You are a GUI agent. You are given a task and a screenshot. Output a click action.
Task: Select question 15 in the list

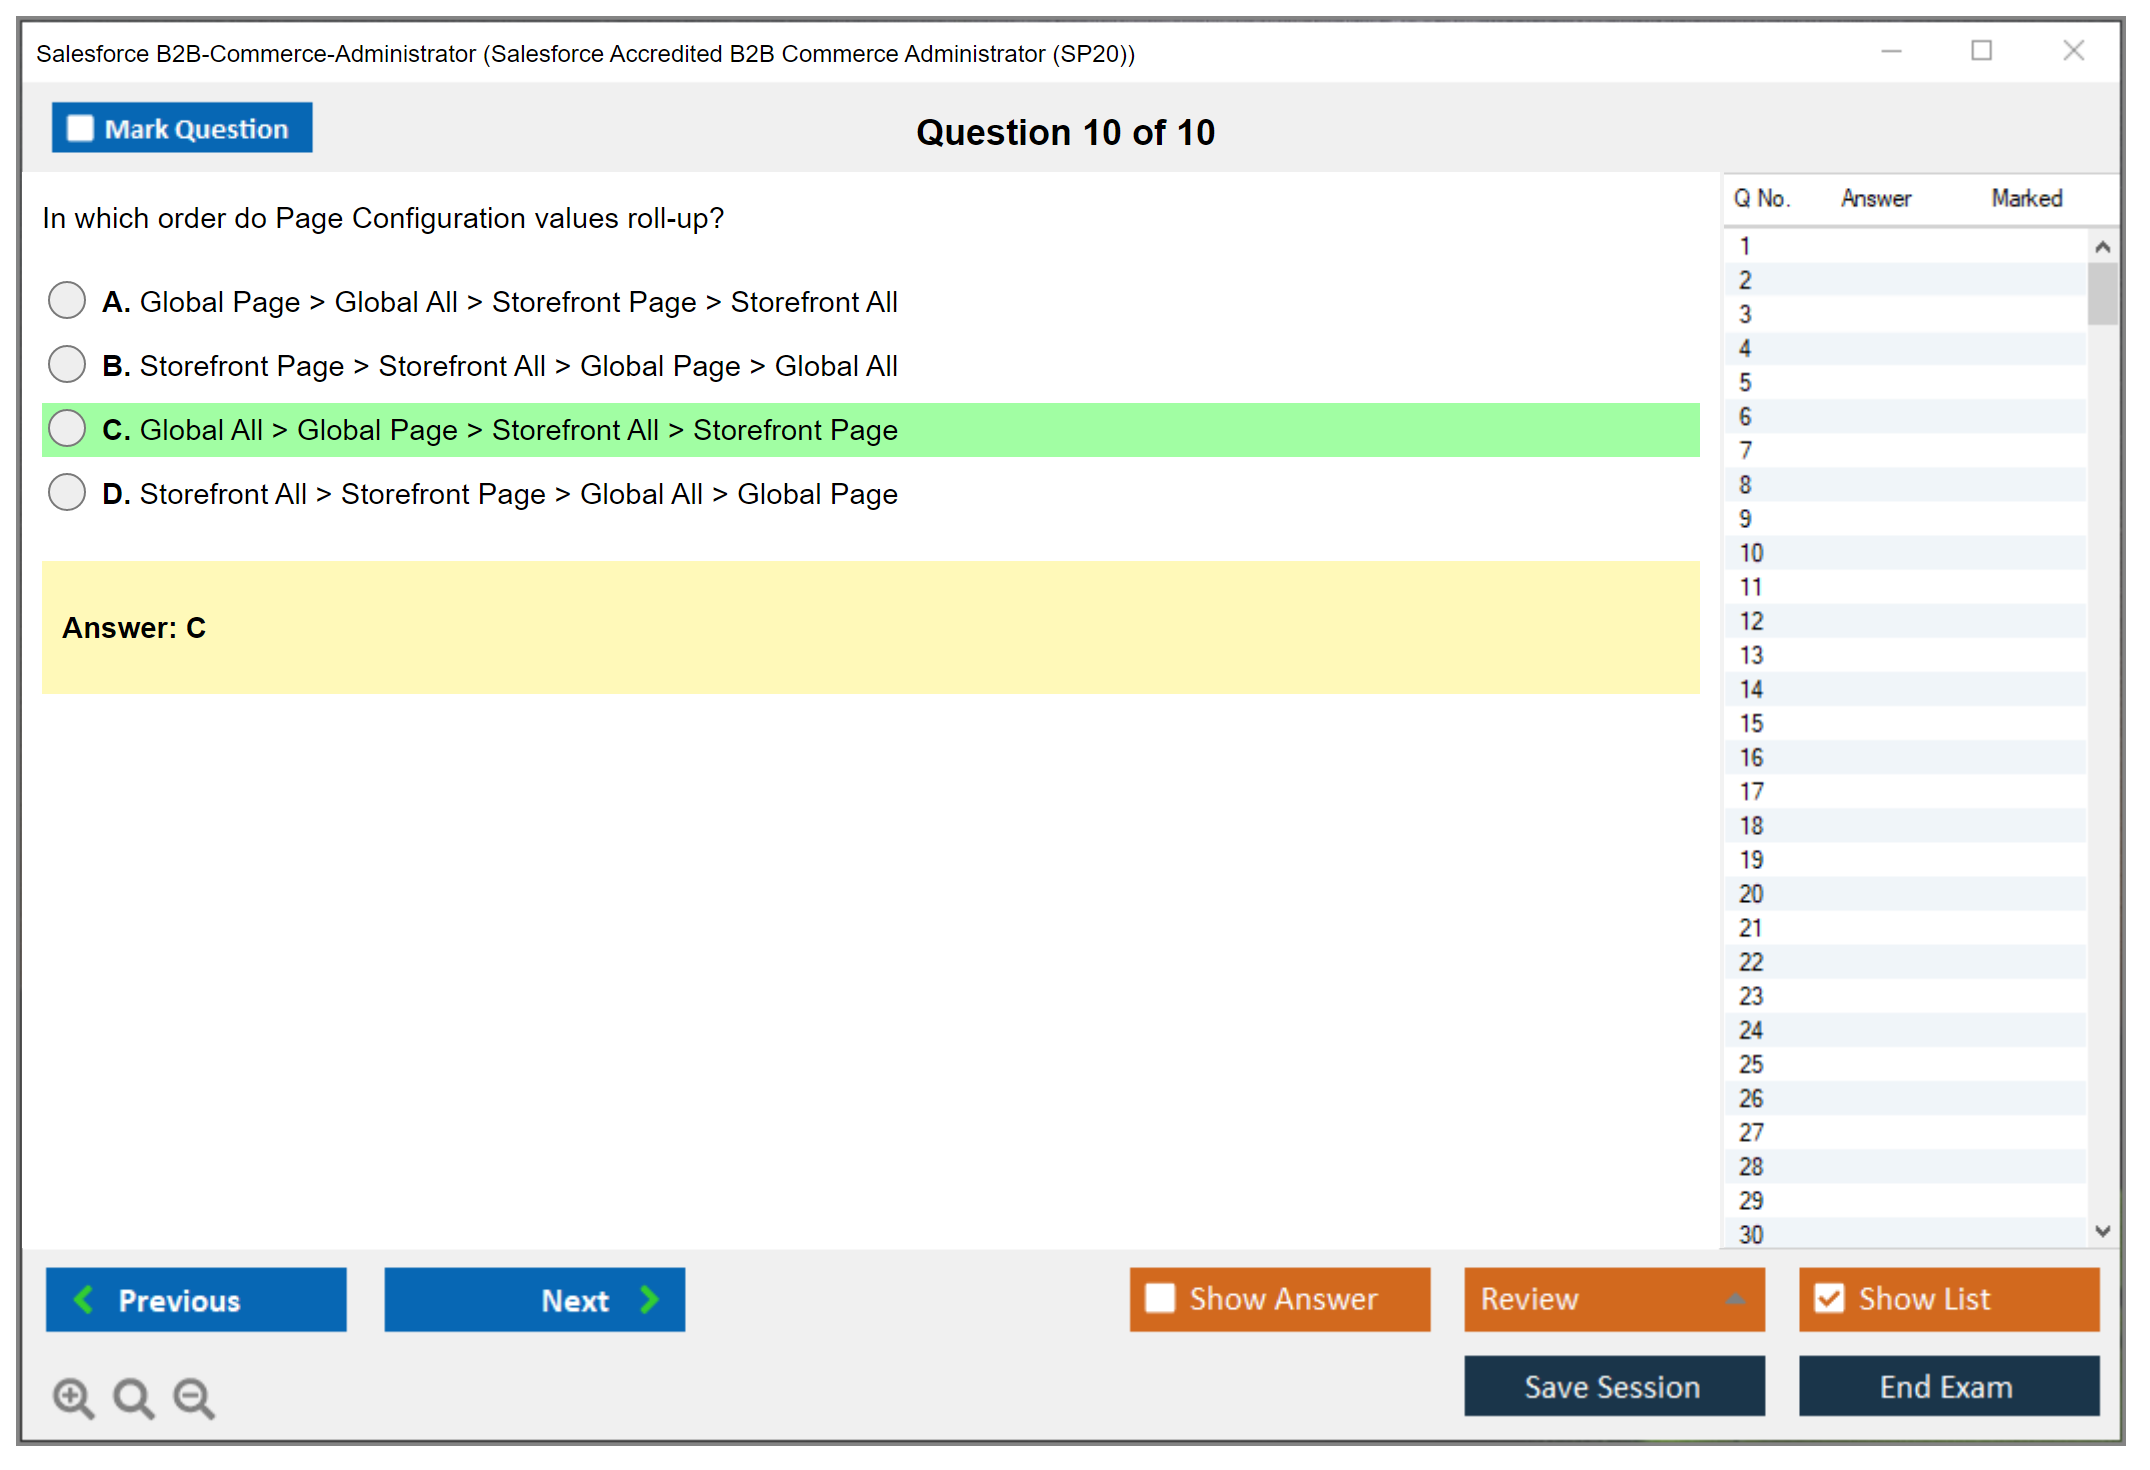click(1752, 723)
